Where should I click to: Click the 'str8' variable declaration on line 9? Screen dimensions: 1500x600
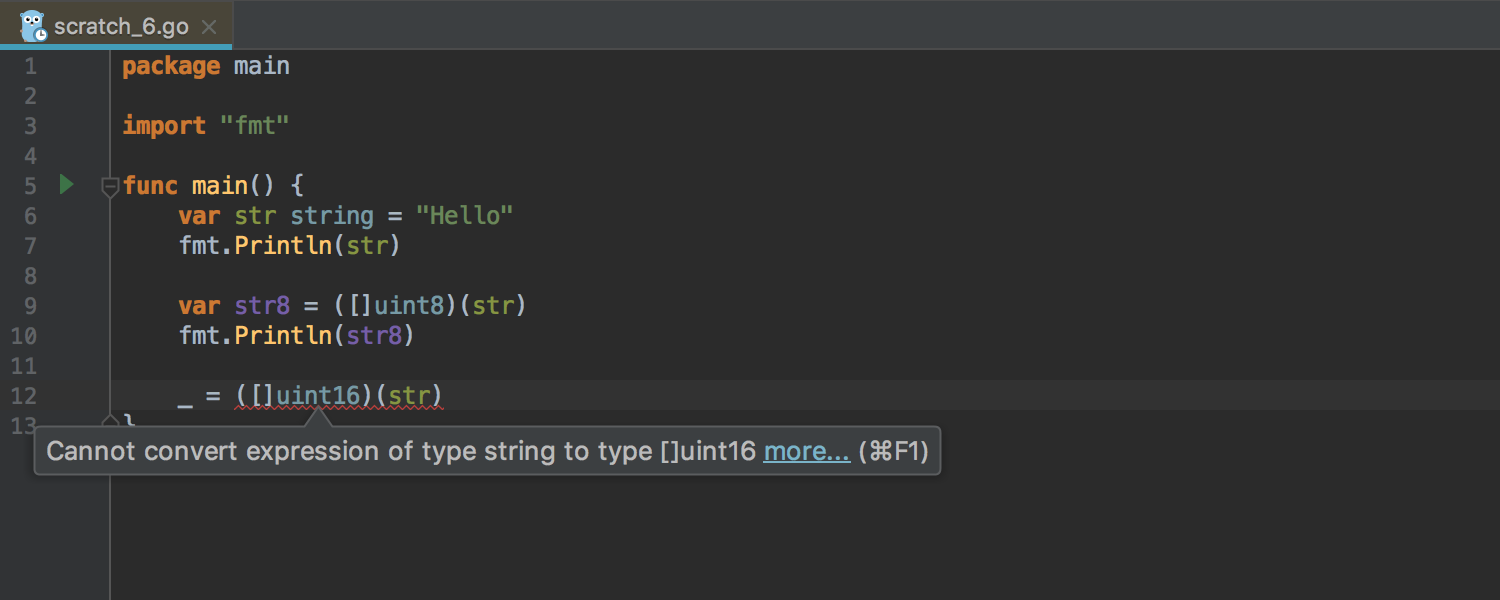(262, 306)
